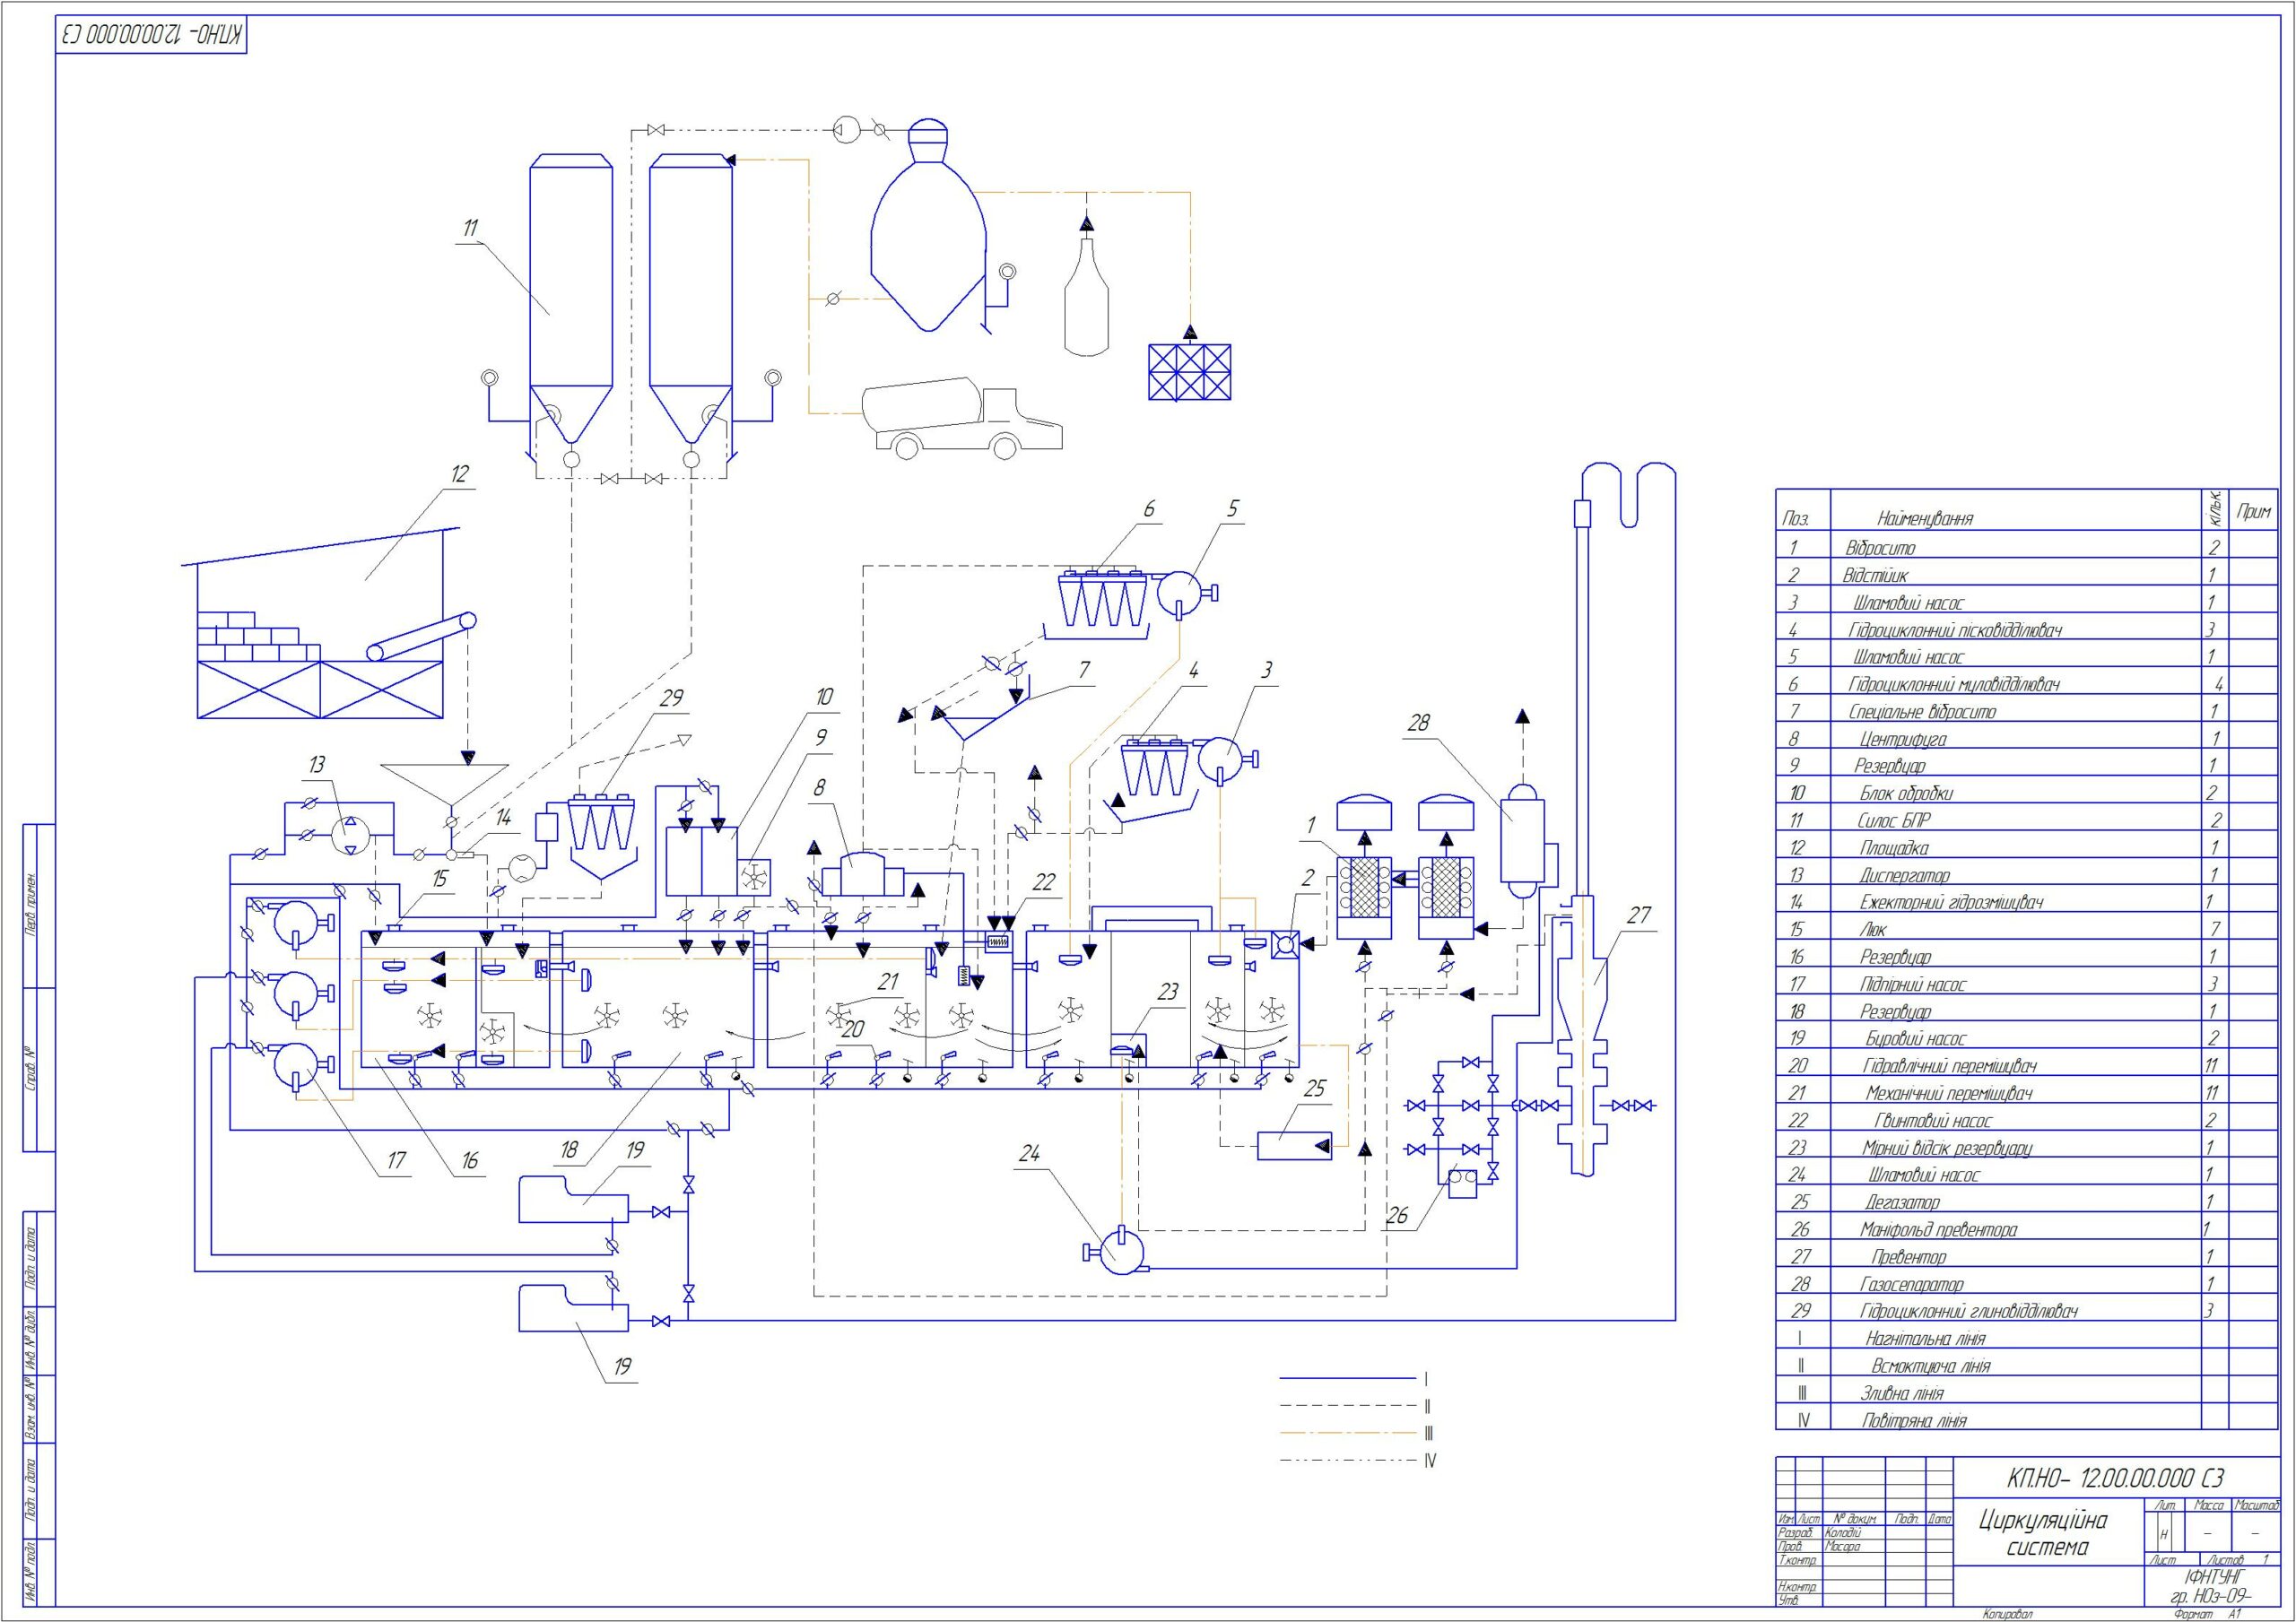Click the 'Масора' name in the title block
Viewport: 2296px width, 1622px height.
pyautogui.click(x=1842, y=1546)
